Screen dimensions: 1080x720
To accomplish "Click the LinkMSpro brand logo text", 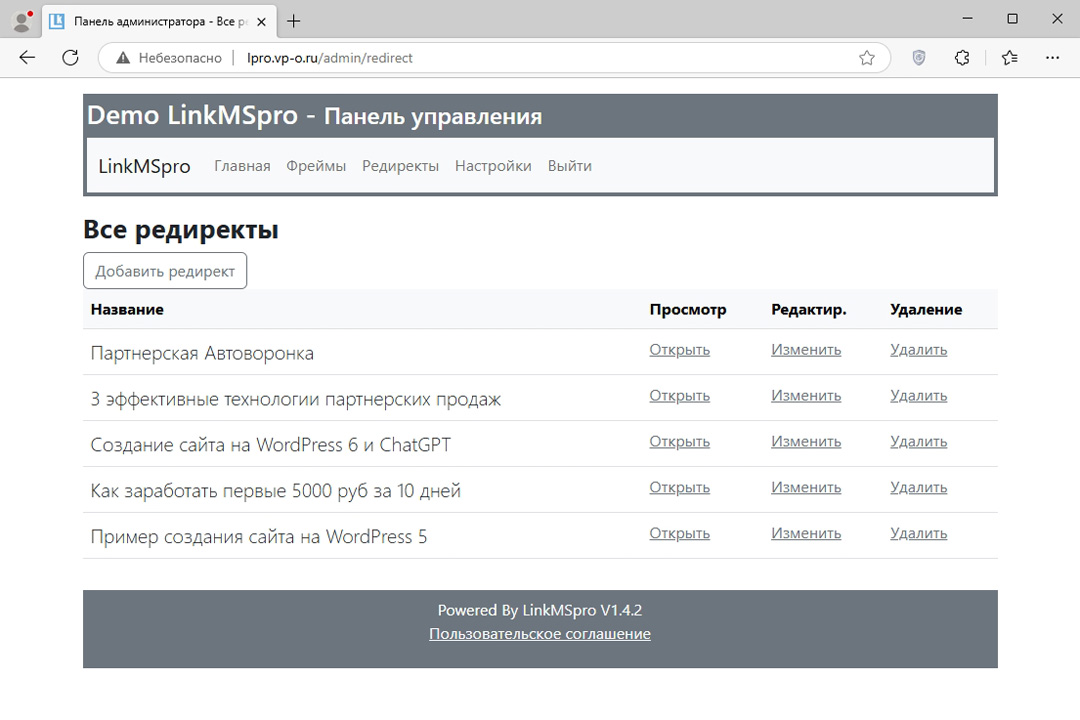I will point(144,166).
